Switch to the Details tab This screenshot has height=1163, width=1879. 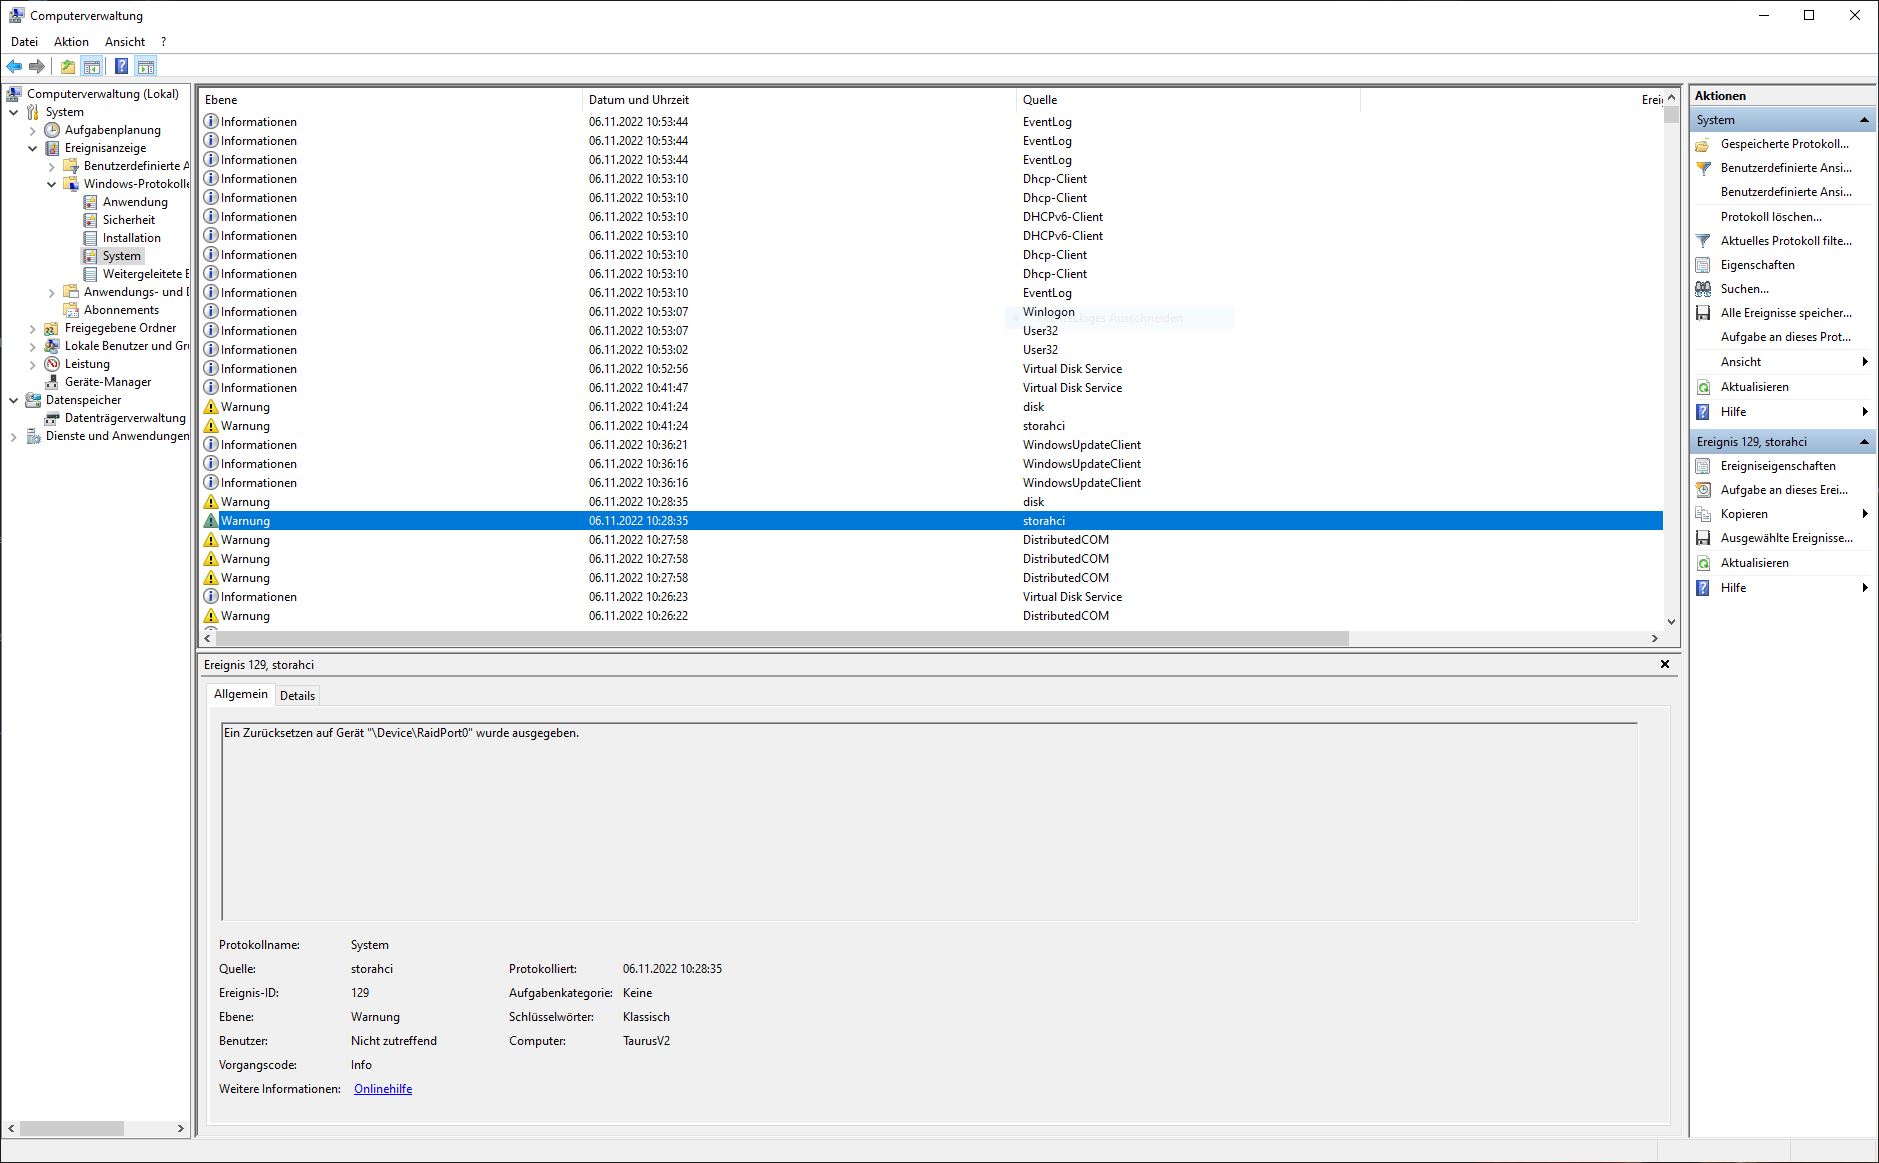[297, 696]
